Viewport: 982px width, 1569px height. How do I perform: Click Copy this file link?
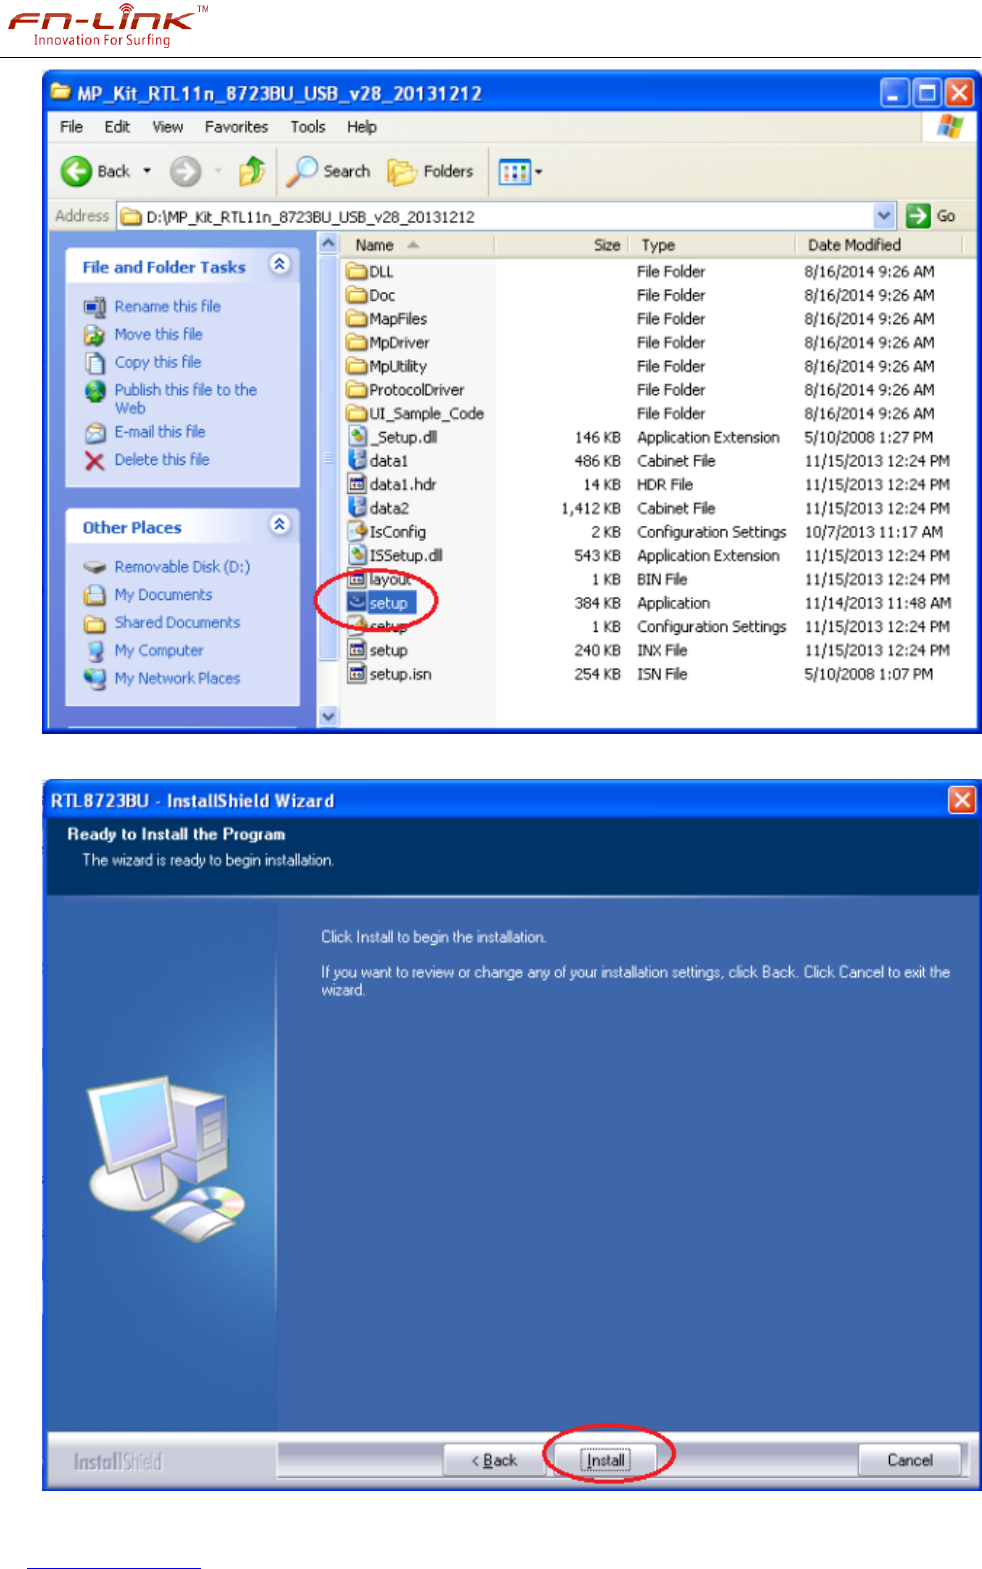coord(158,362)
